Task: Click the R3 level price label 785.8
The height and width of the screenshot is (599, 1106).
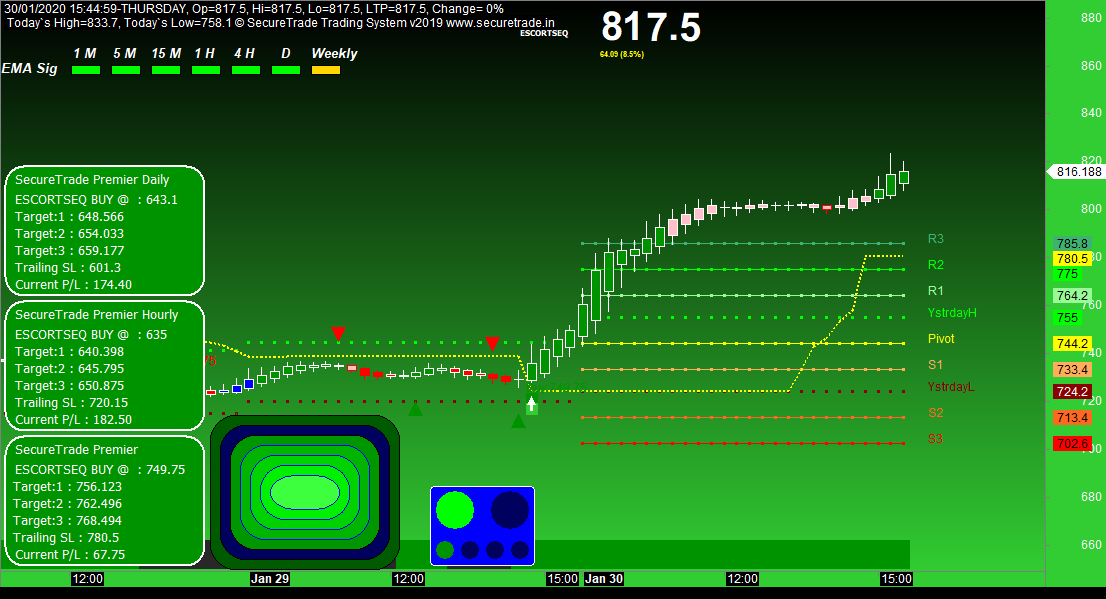Action: (1072, 244)
